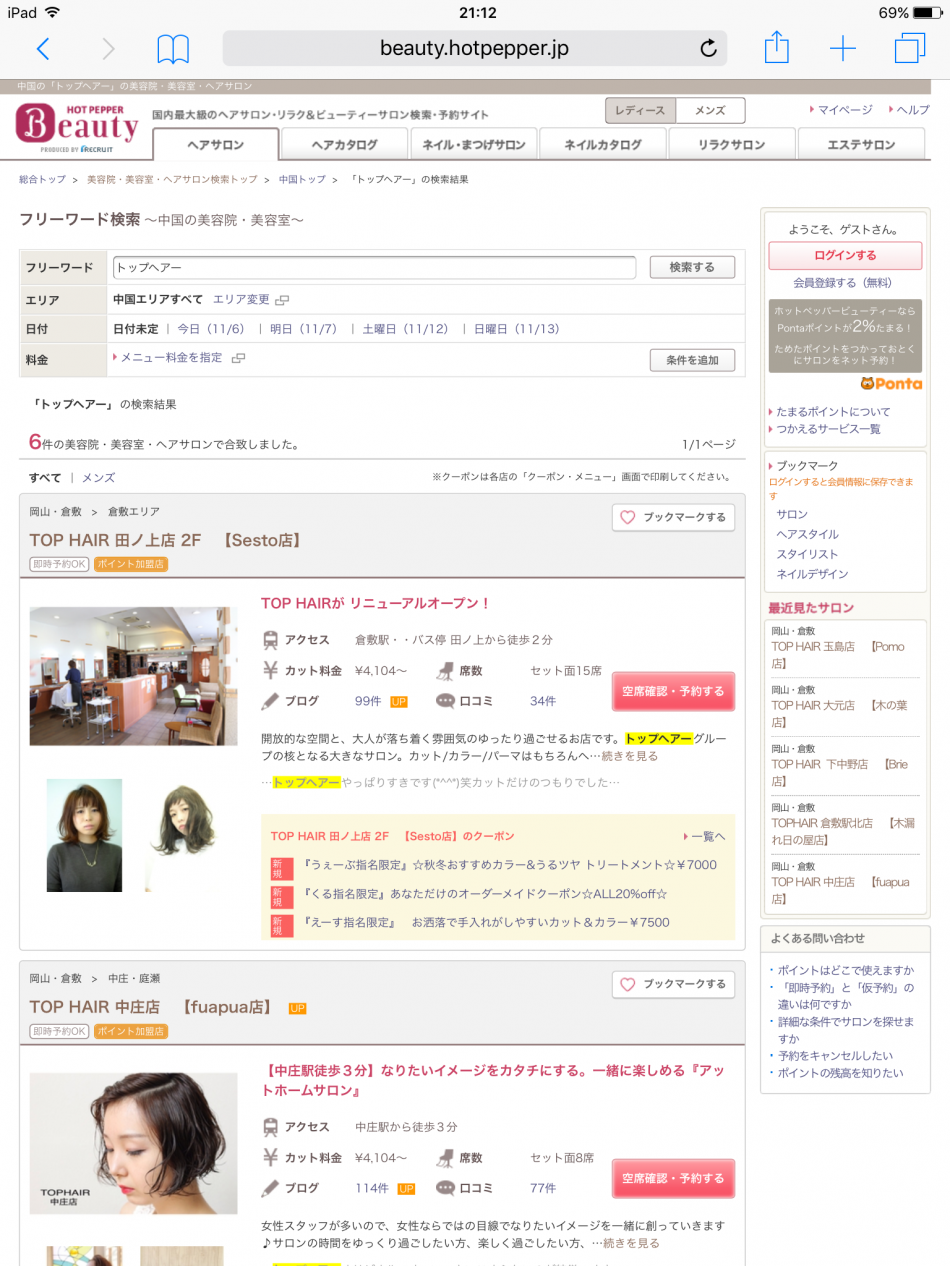Open the 田ノ上店 wavy hairstyle photo

183,836
